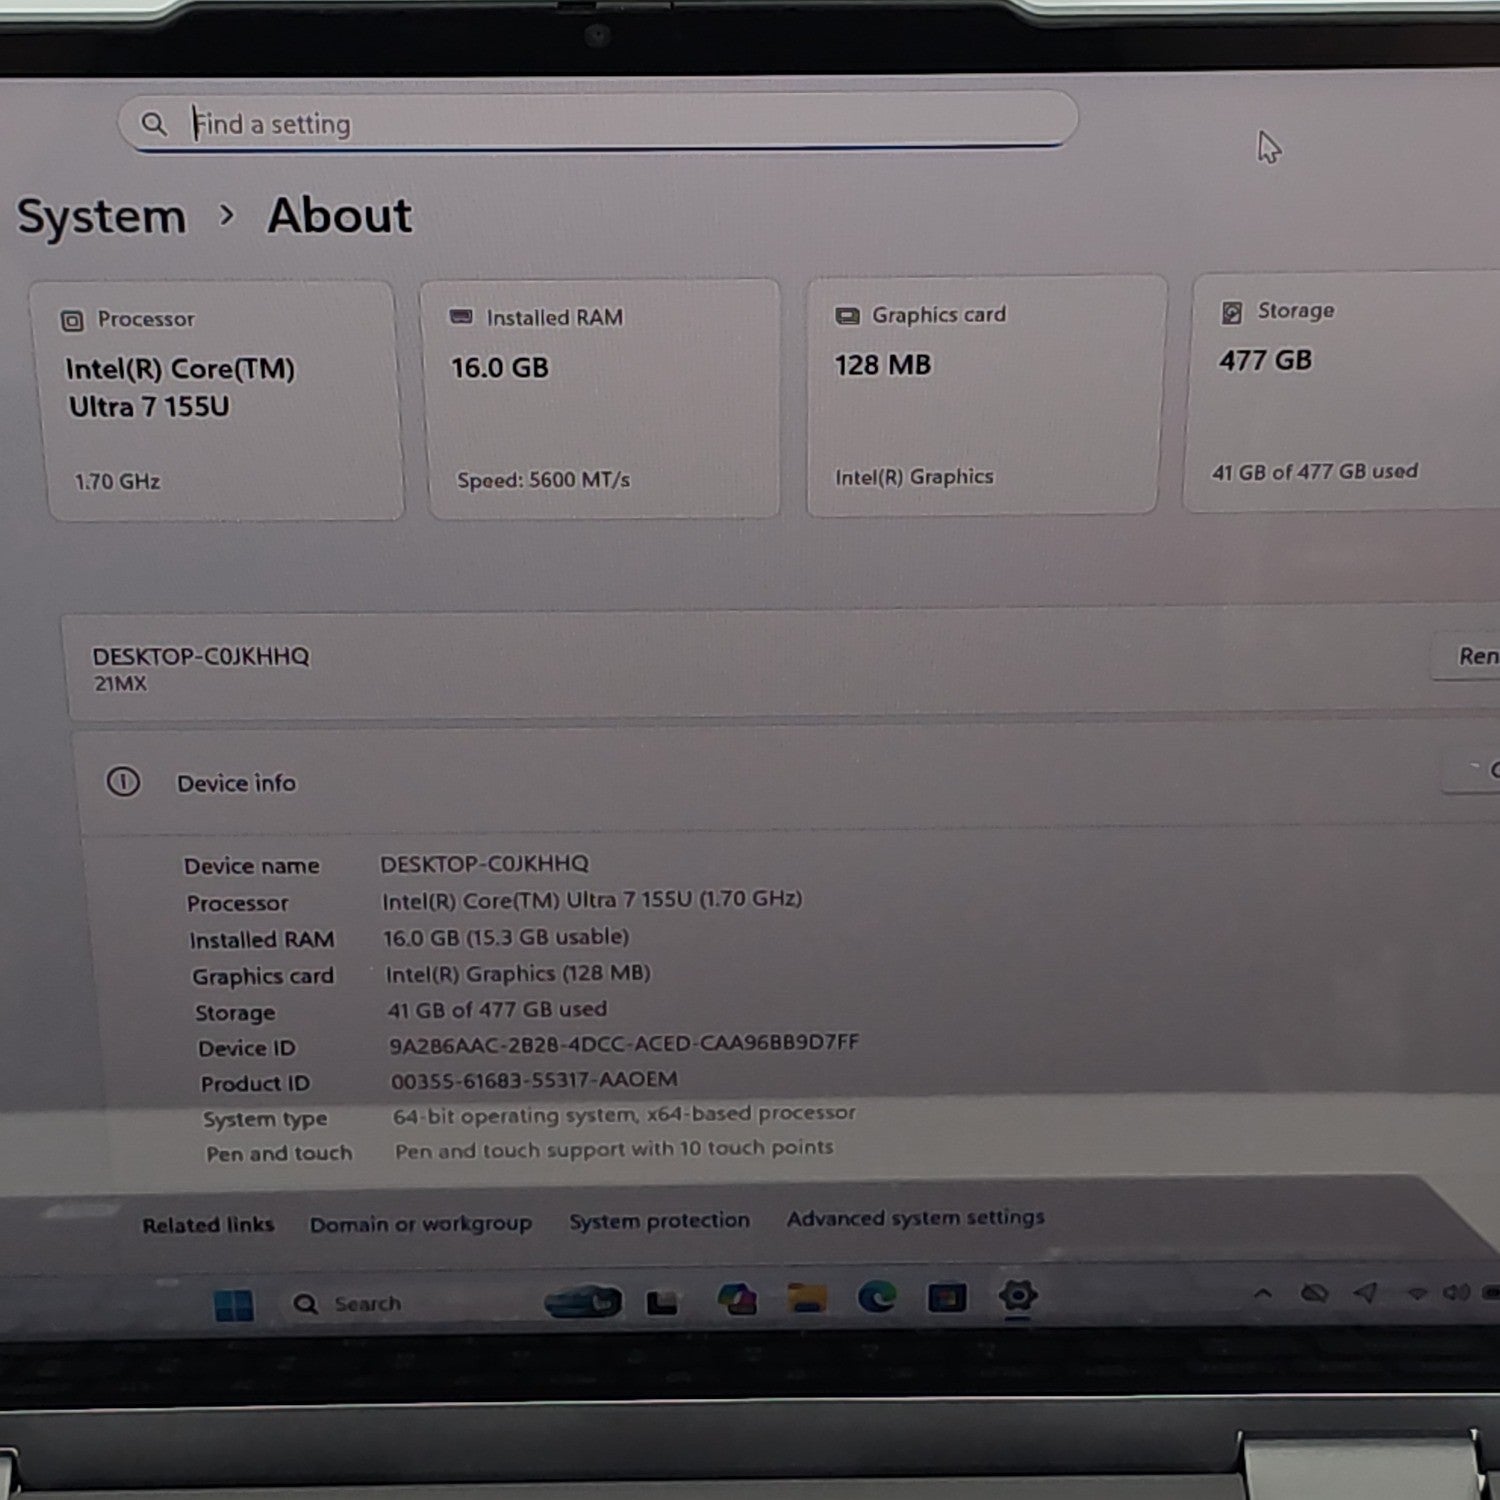Click the search highlight image on the taskbar

pos(582,1300)
